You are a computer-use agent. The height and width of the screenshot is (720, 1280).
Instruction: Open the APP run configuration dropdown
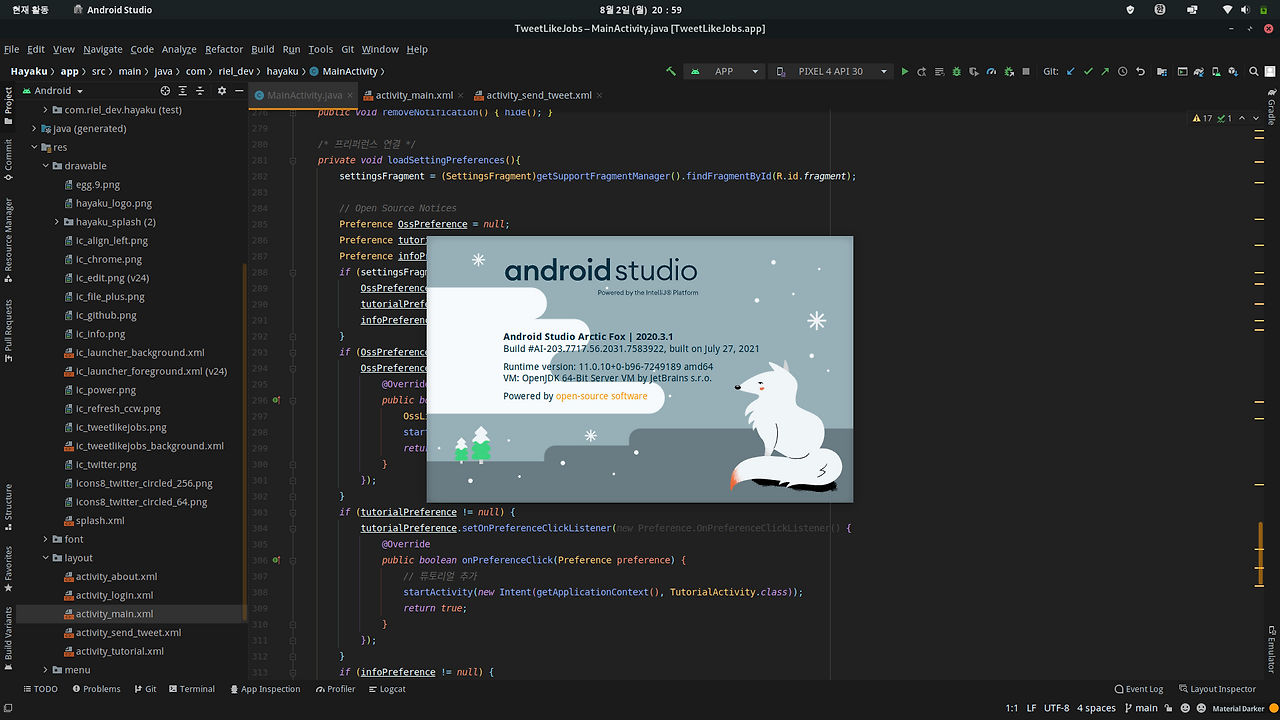coord(724,71)
